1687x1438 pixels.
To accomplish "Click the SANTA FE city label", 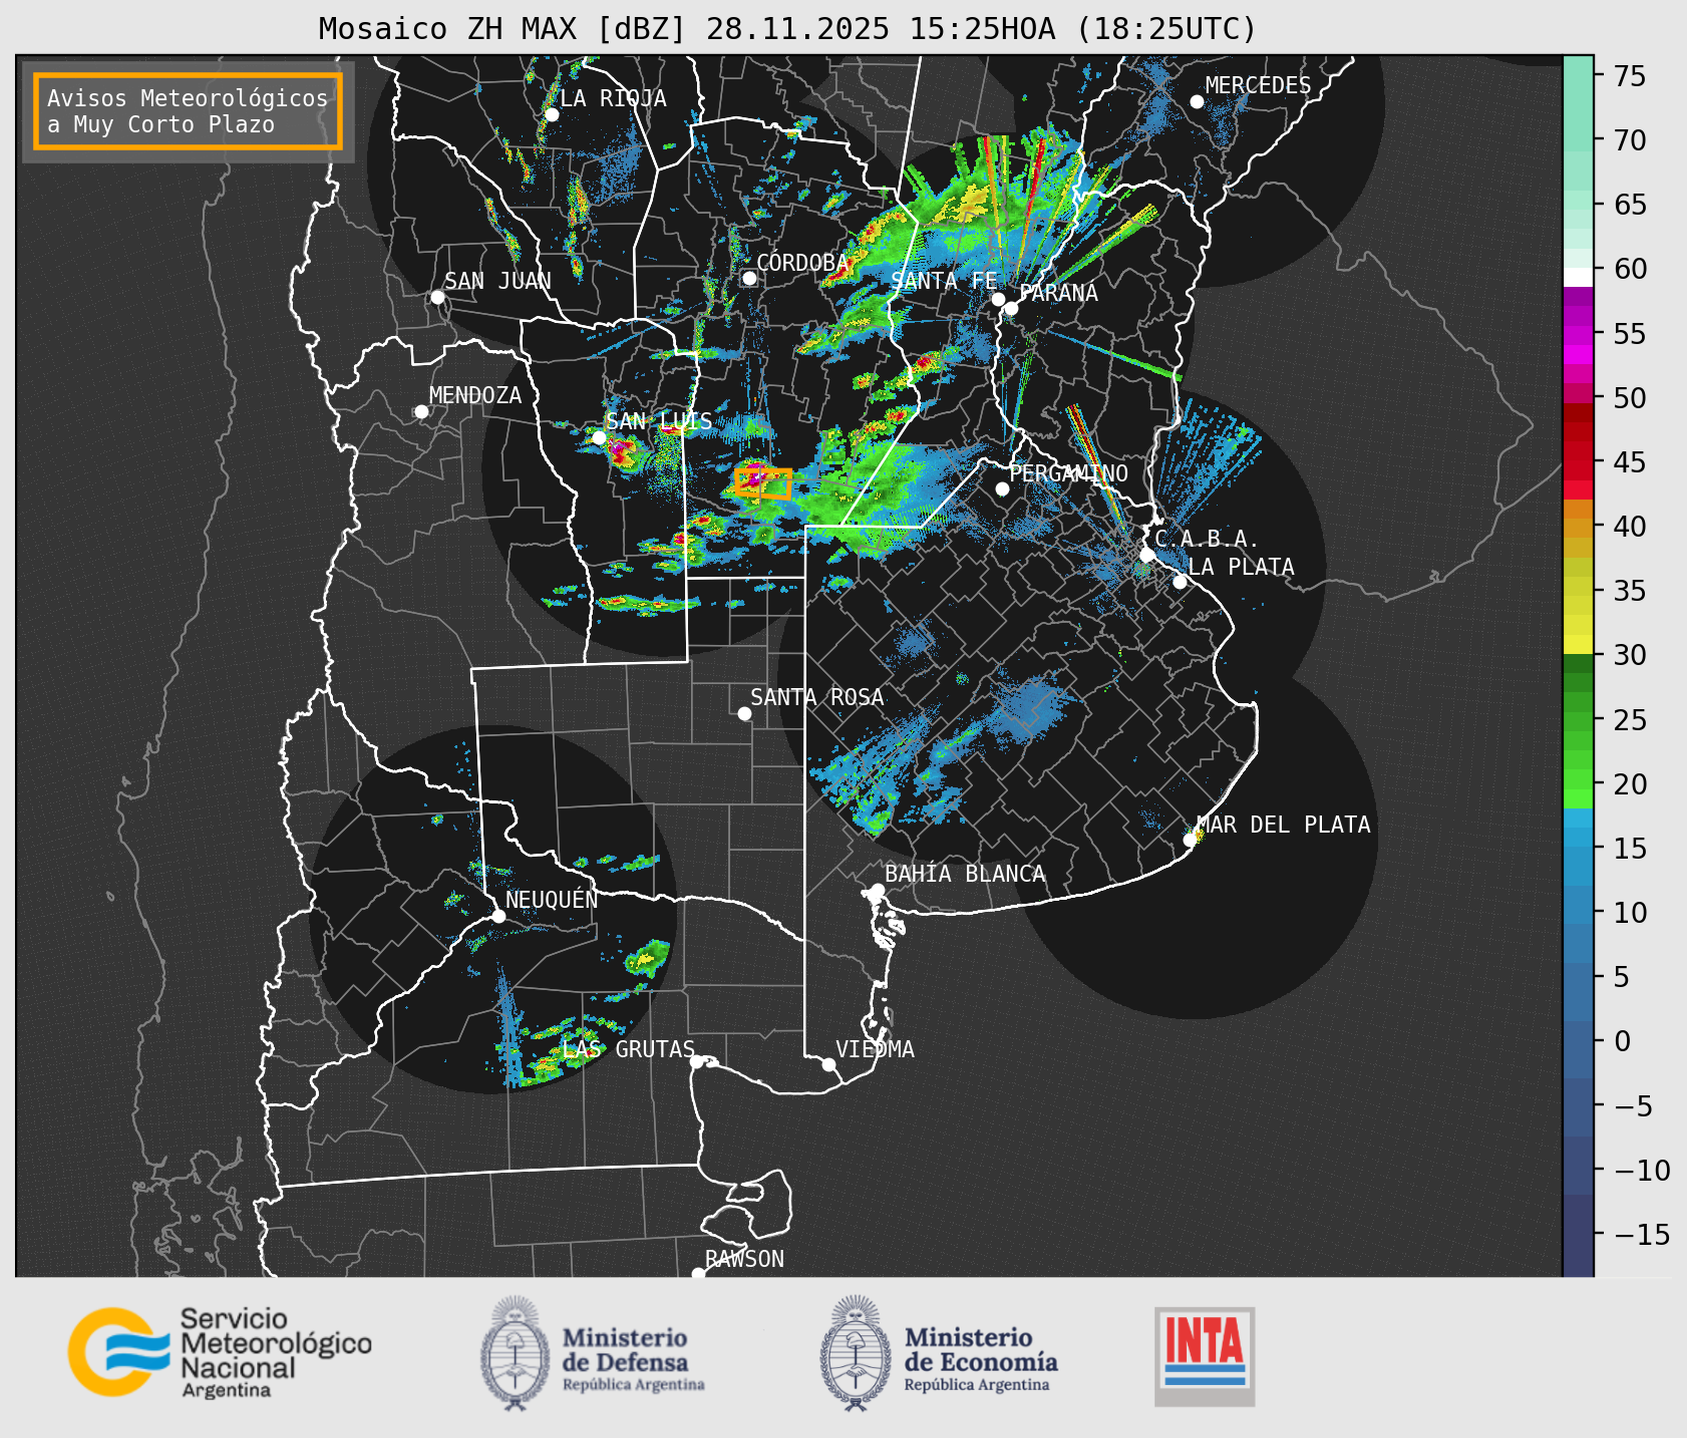I will coord(944,281).
